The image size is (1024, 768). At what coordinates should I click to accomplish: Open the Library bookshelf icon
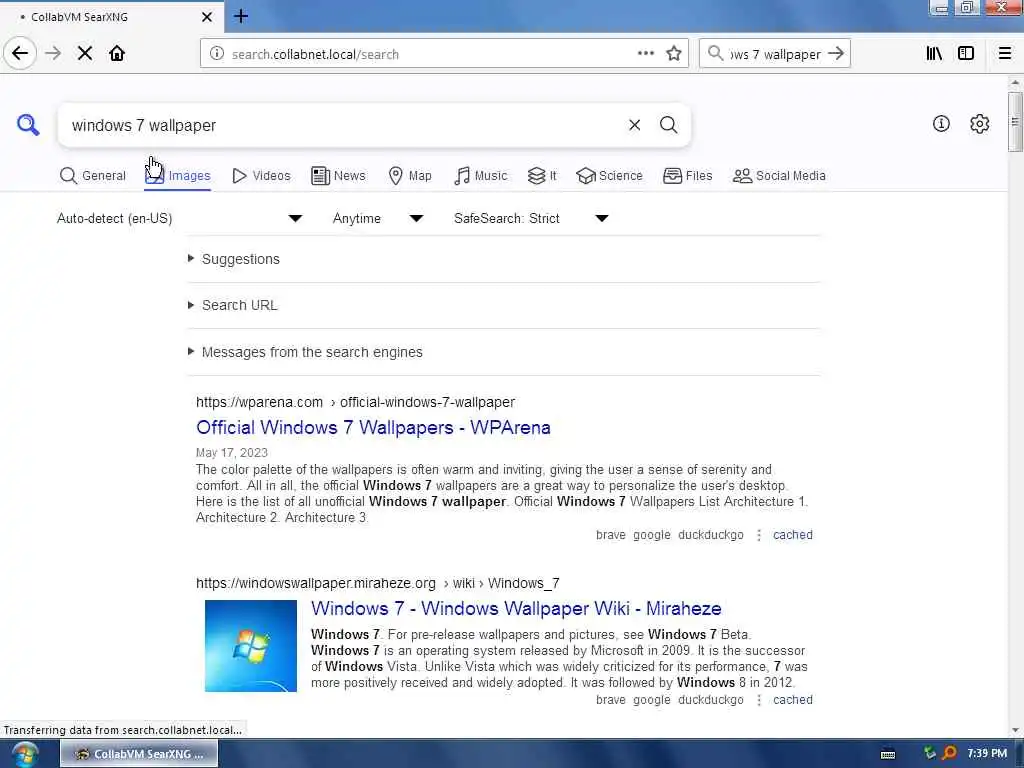(x=934, y=54)
